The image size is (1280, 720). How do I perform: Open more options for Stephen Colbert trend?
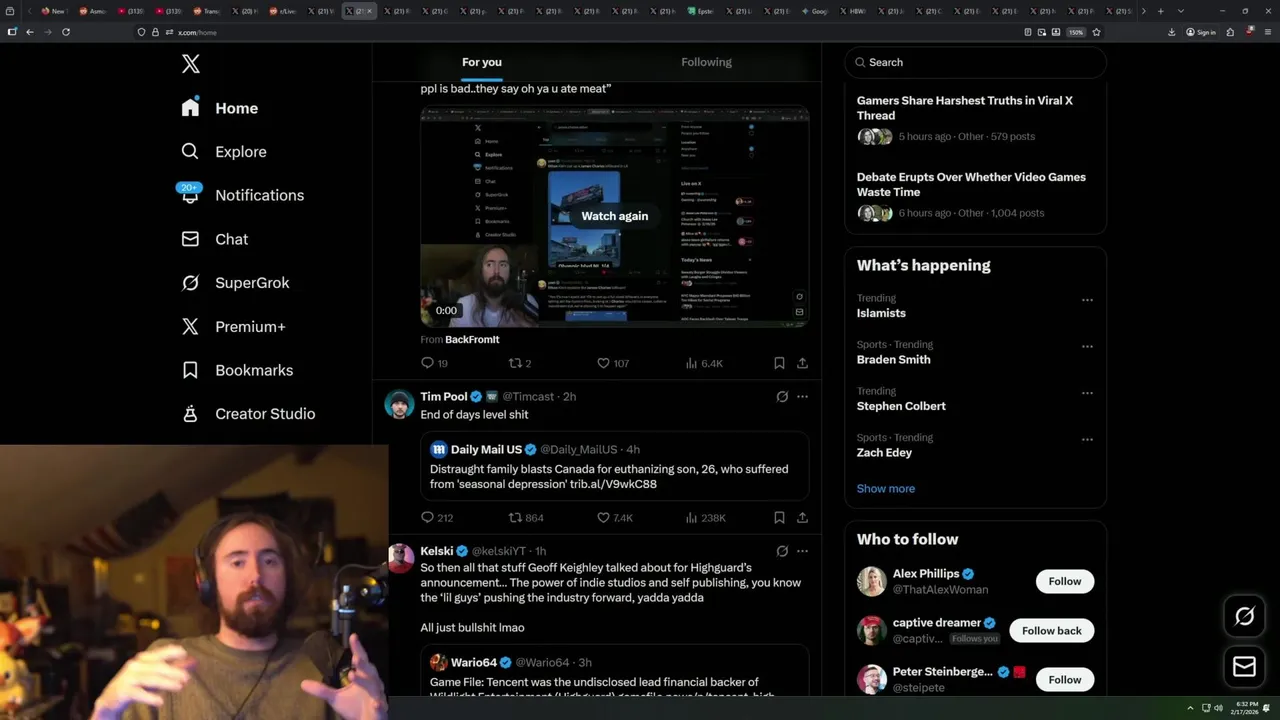click(x=1087, y=393)
